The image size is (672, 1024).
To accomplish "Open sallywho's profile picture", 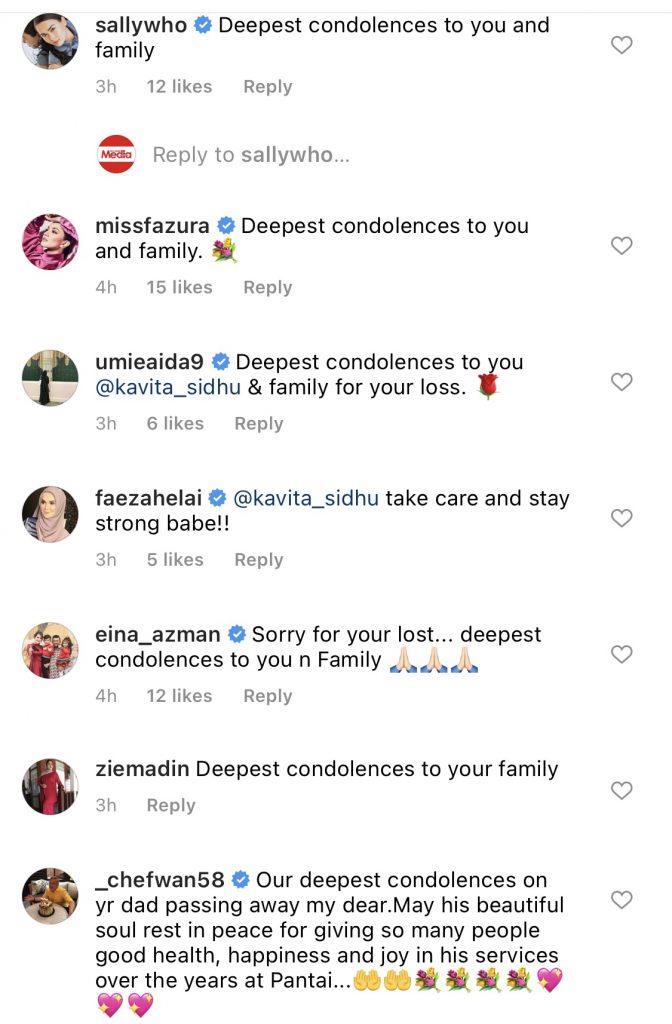I will (x=50, y=41).
